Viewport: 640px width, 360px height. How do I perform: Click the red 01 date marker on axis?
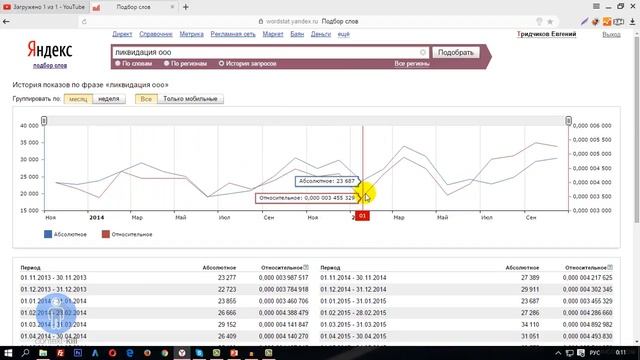362,216
